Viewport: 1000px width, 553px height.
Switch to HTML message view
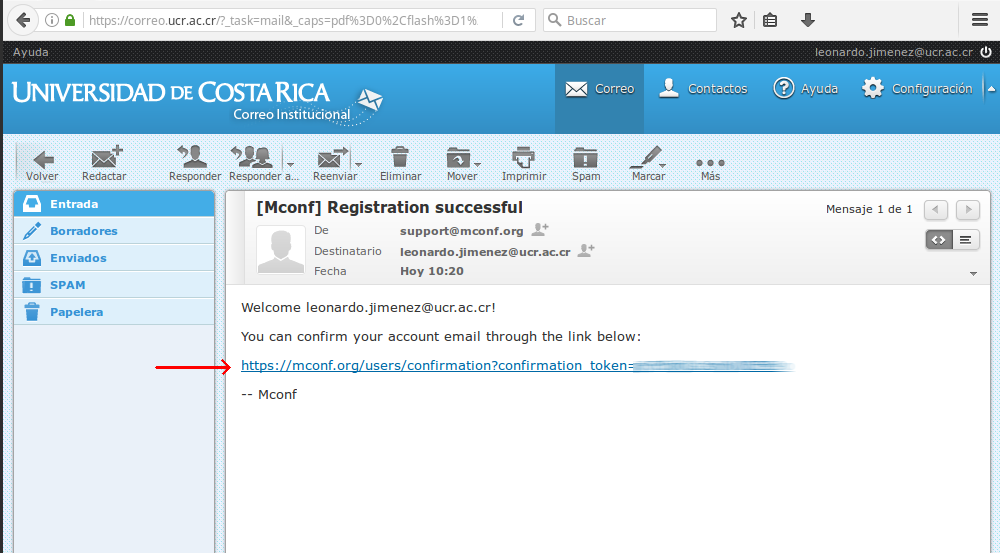click(x=938, y=239)
